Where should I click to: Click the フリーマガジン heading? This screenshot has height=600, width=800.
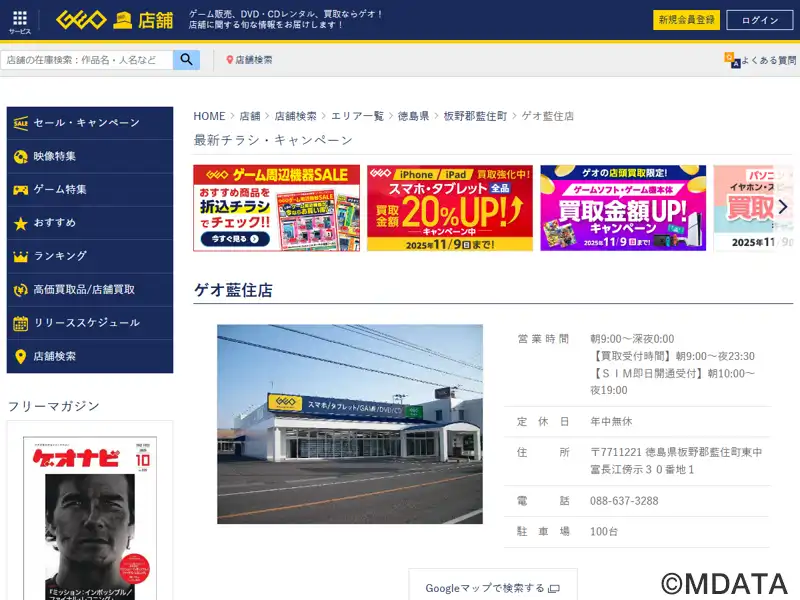[54, 406]
